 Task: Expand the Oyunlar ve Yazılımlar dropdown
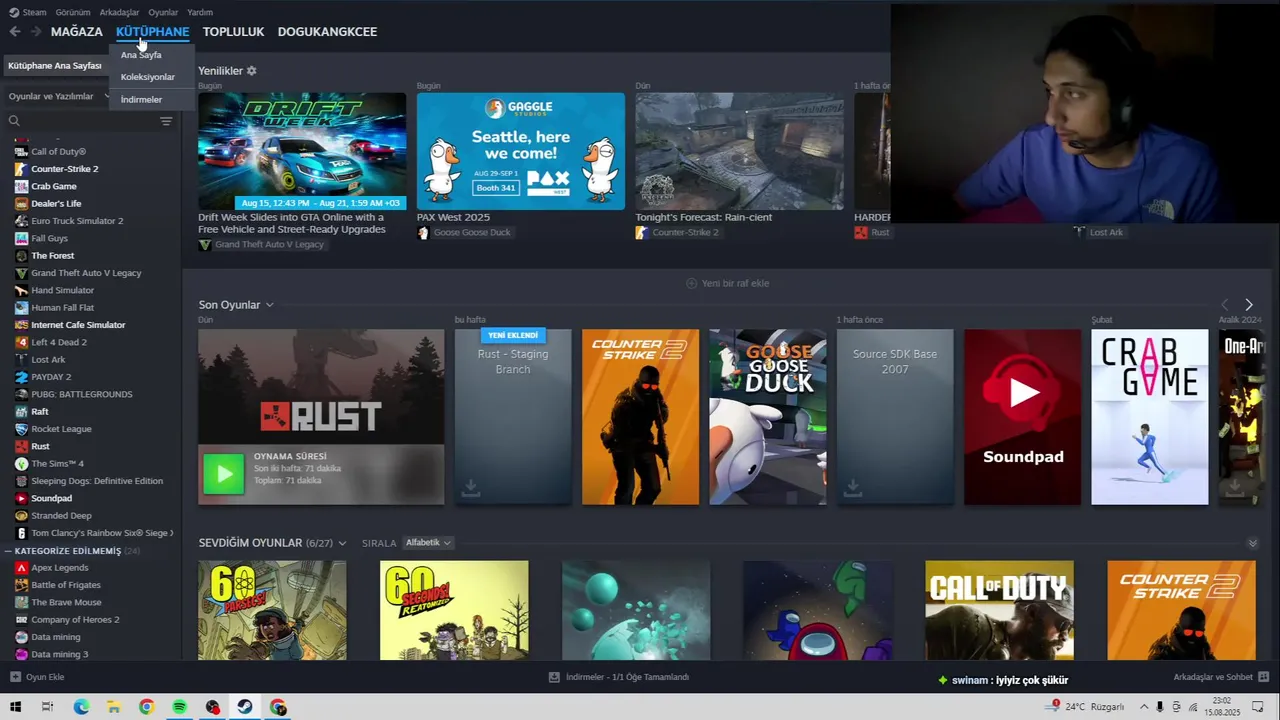(x=60, y=96)
